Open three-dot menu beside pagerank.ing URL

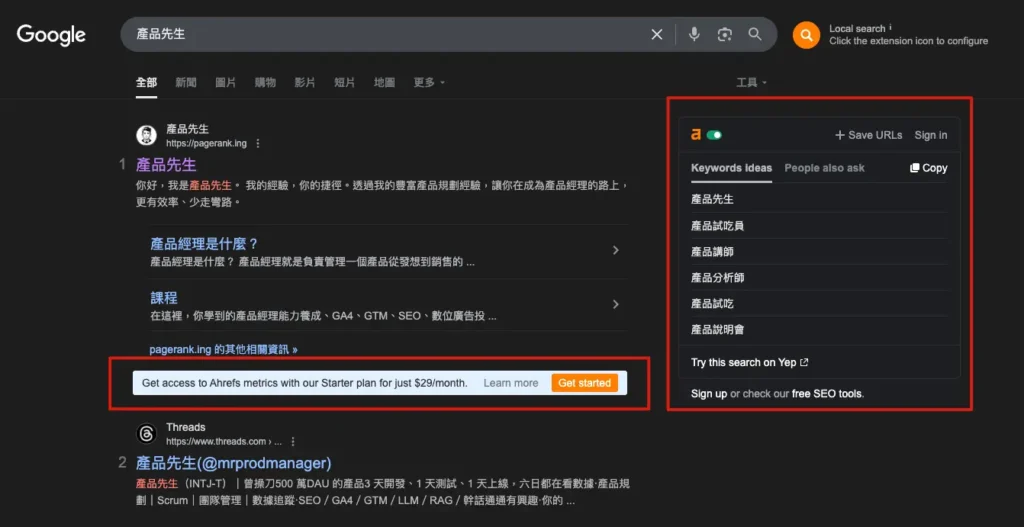point(258,143)
